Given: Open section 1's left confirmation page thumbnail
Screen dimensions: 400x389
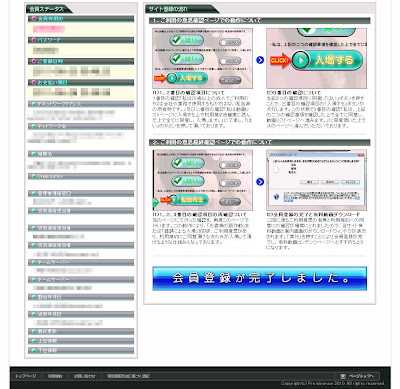Looking at the screenshot, I should 203,58.
